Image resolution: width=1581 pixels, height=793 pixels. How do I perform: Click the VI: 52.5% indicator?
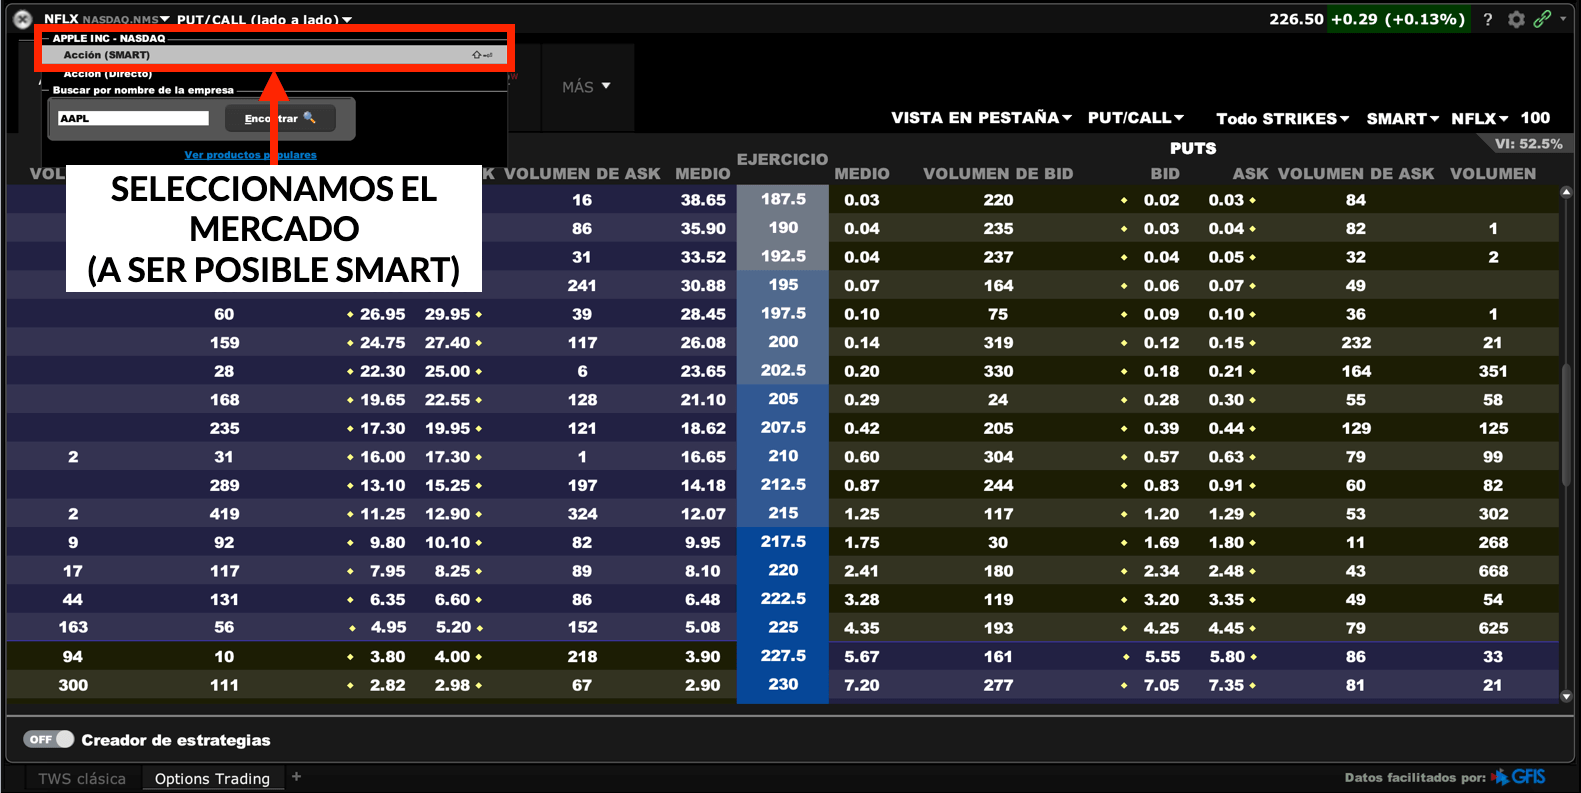(x=1528, y=144)
